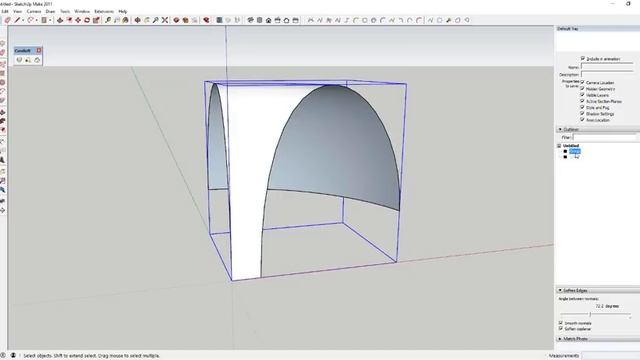Activate the Orbit camera tool
The width and height of the screenshot is (640, 360).
[138, 20]
